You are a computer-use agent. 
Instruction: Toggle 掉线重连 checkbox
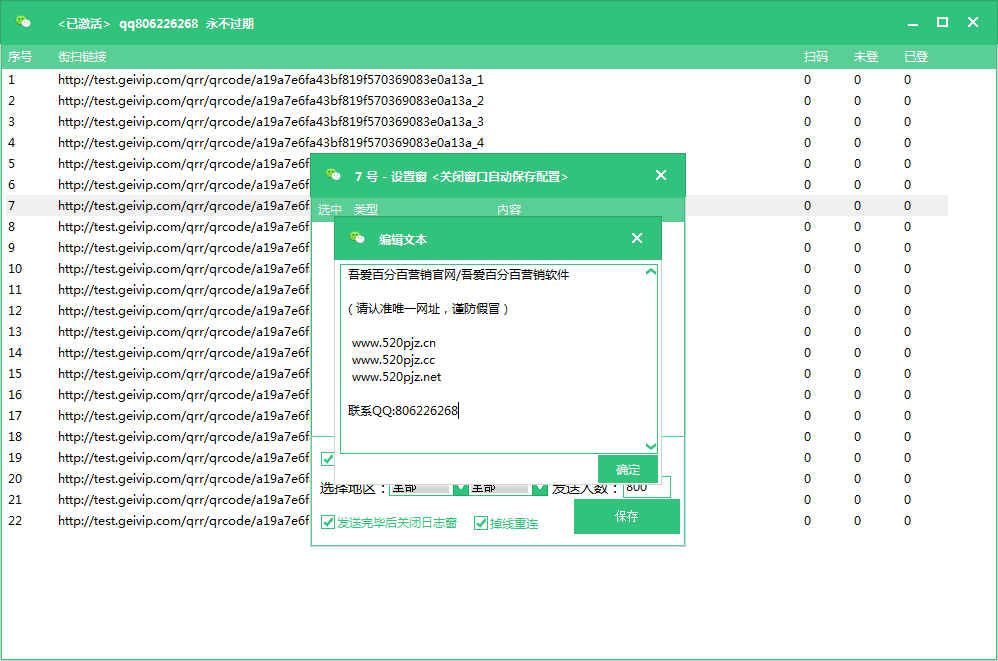[x=481, y=523]
